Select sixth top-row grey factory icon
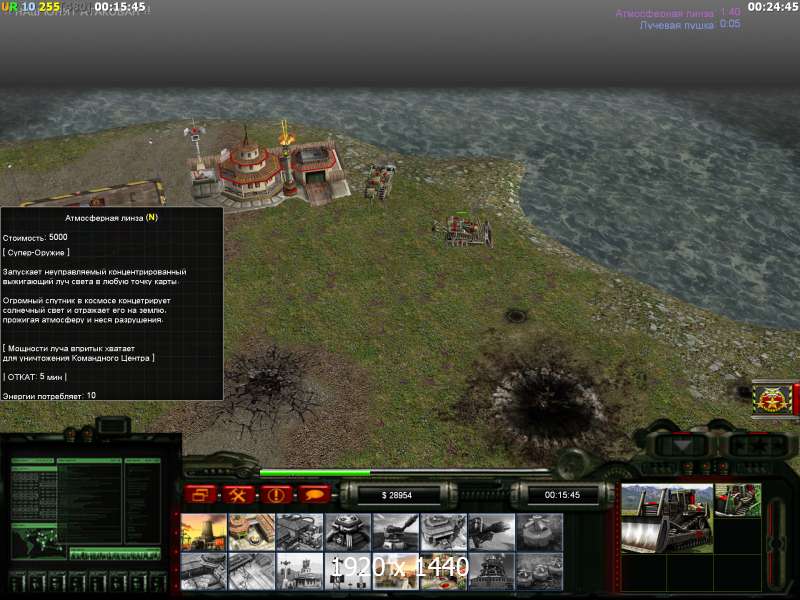 (x=443, y=532)
